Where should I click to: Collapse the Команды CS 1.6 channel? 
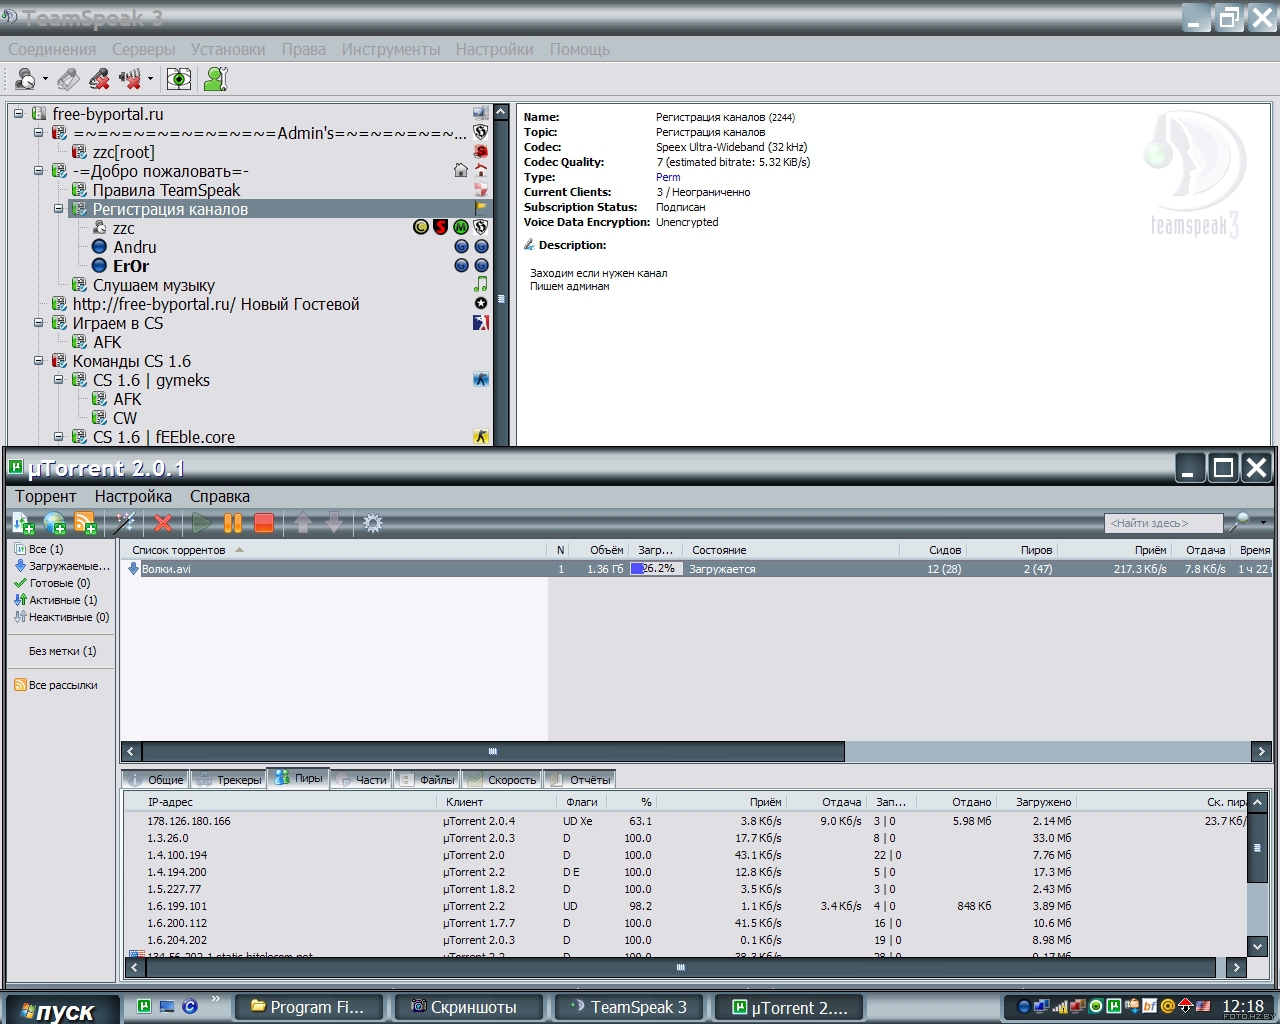(x=38, y=361)
